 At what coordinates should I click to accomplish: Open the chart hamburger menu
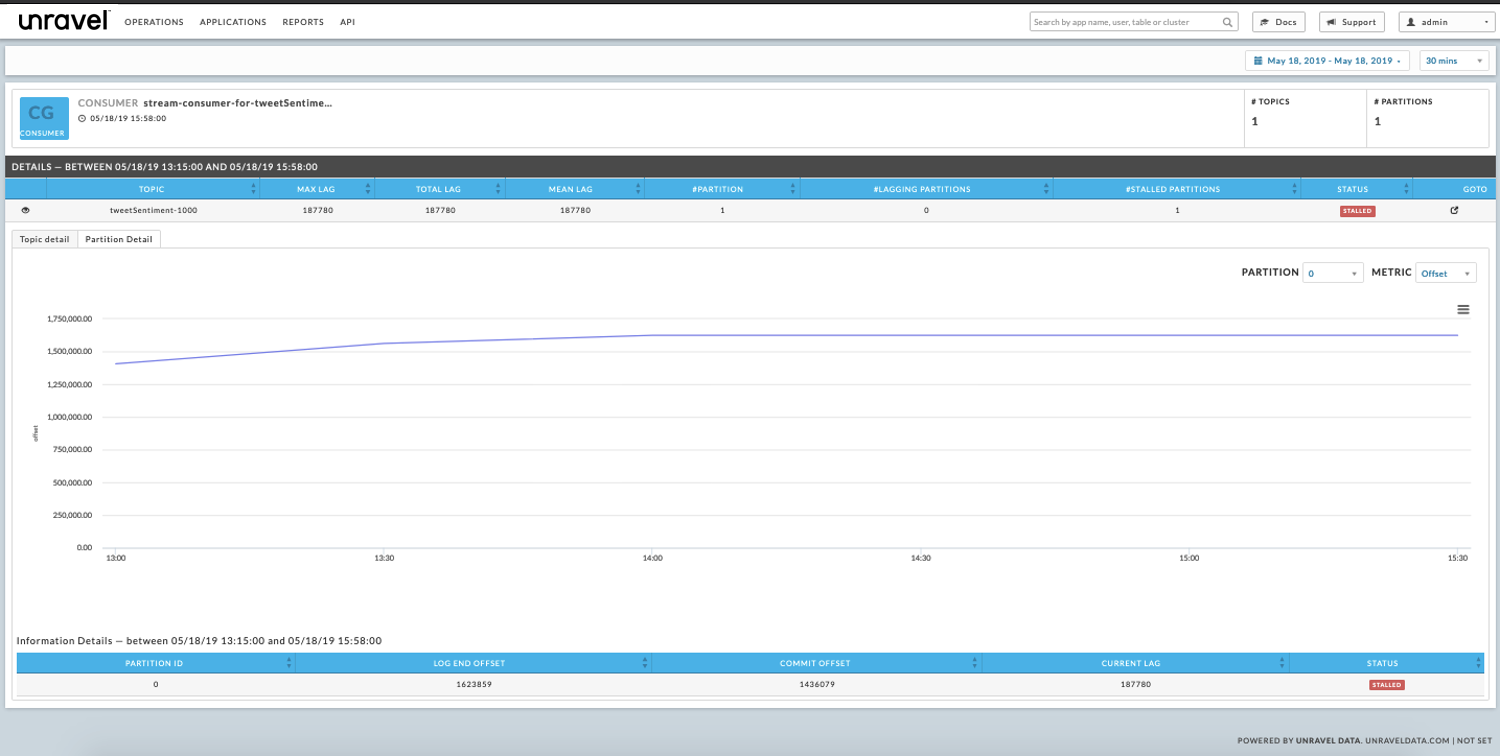click(x=1463, y=310)
